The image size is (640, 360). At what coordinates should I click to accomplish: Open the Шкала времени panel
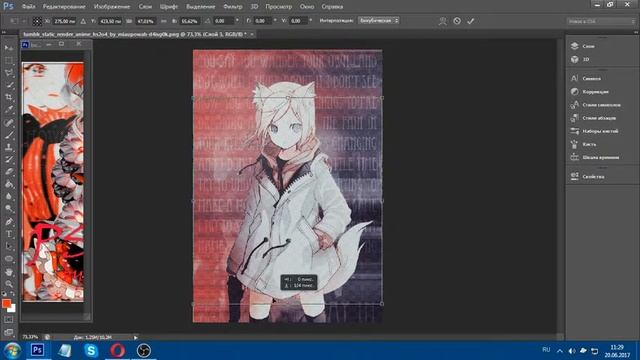pos(601,157)
